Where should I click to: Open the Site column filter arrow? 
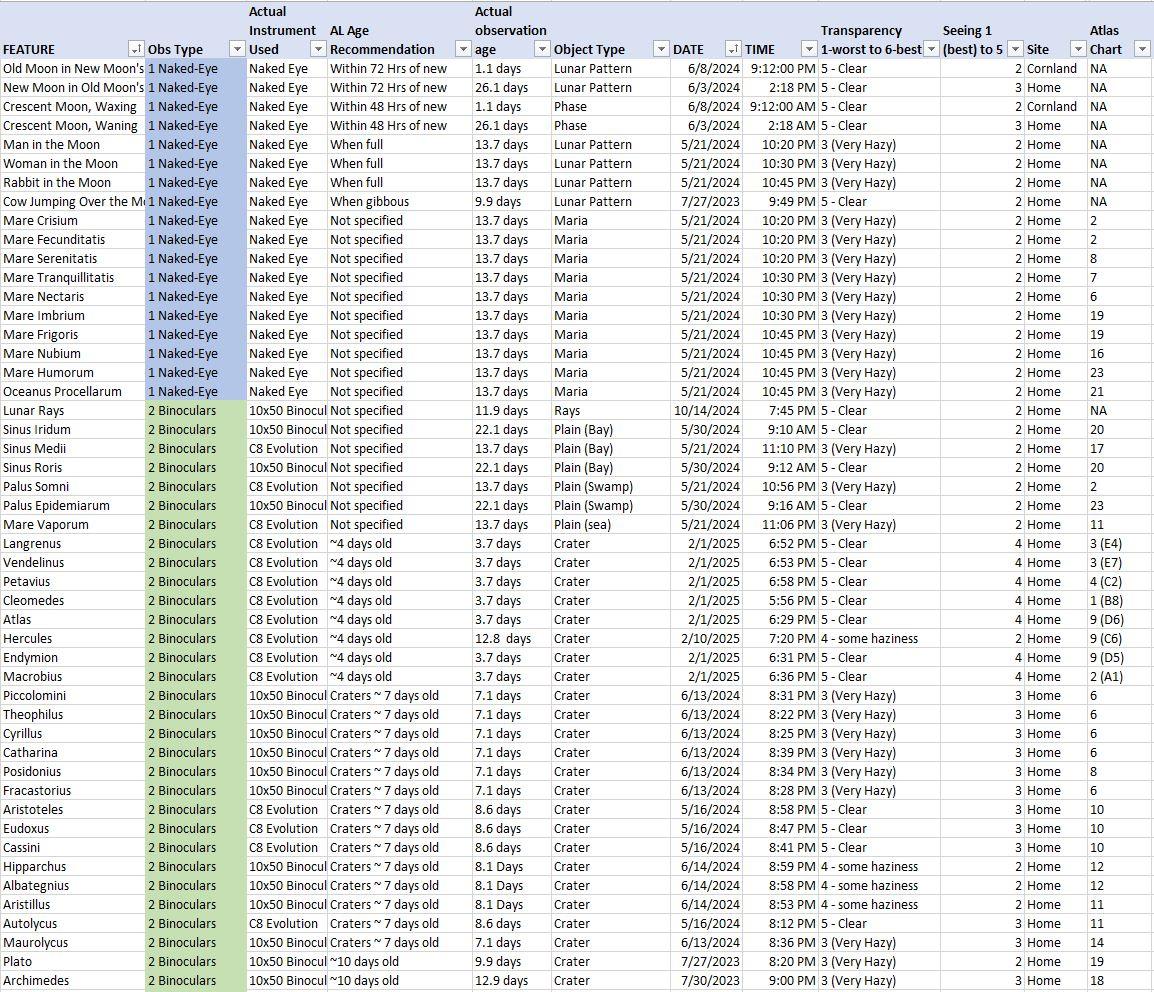(x=1077, y=49)
